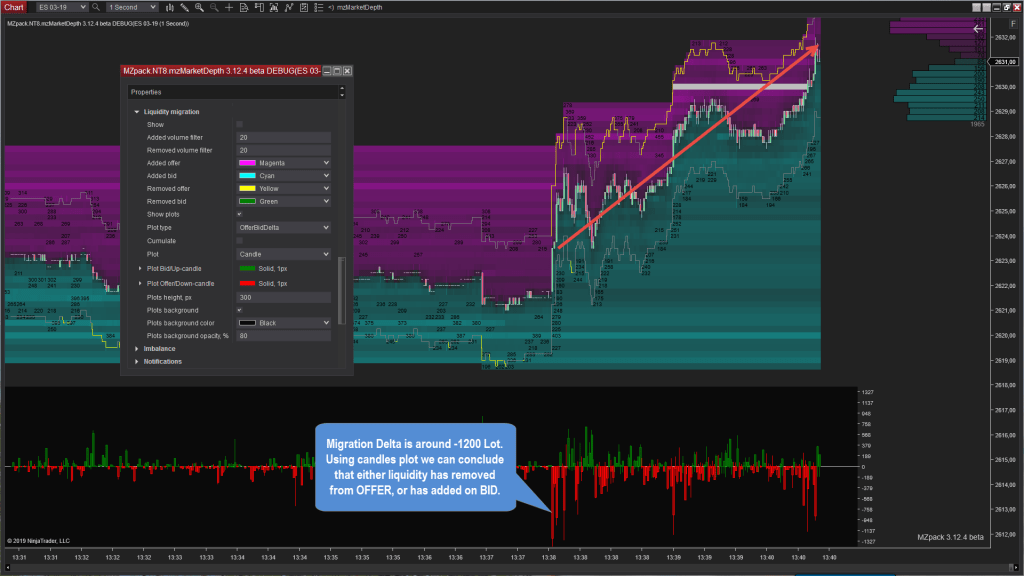Click the Plots height px field

[x=283, y=297]
